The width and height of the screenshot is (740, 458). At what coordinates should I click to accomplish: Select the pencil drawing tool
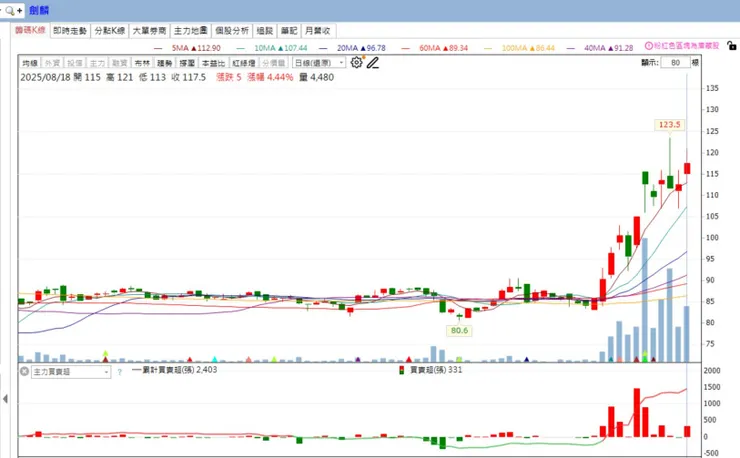point(373,62)
